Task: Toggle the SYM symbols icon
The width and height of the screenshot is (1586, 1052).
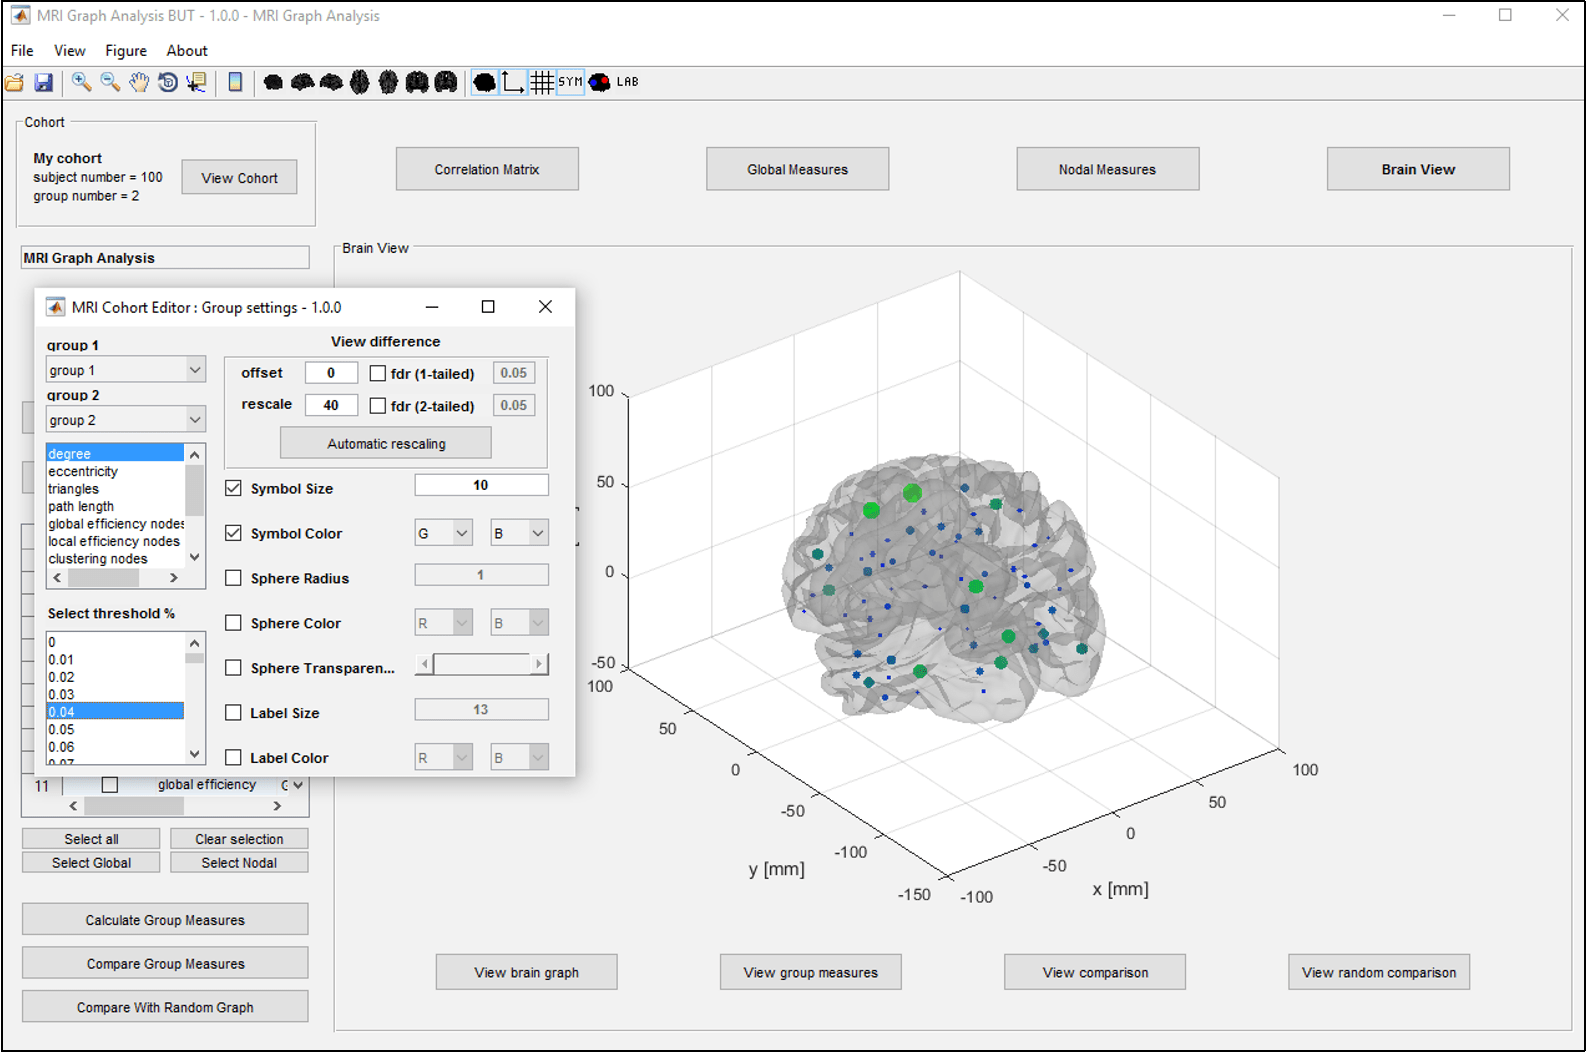Action: point(570,83)
